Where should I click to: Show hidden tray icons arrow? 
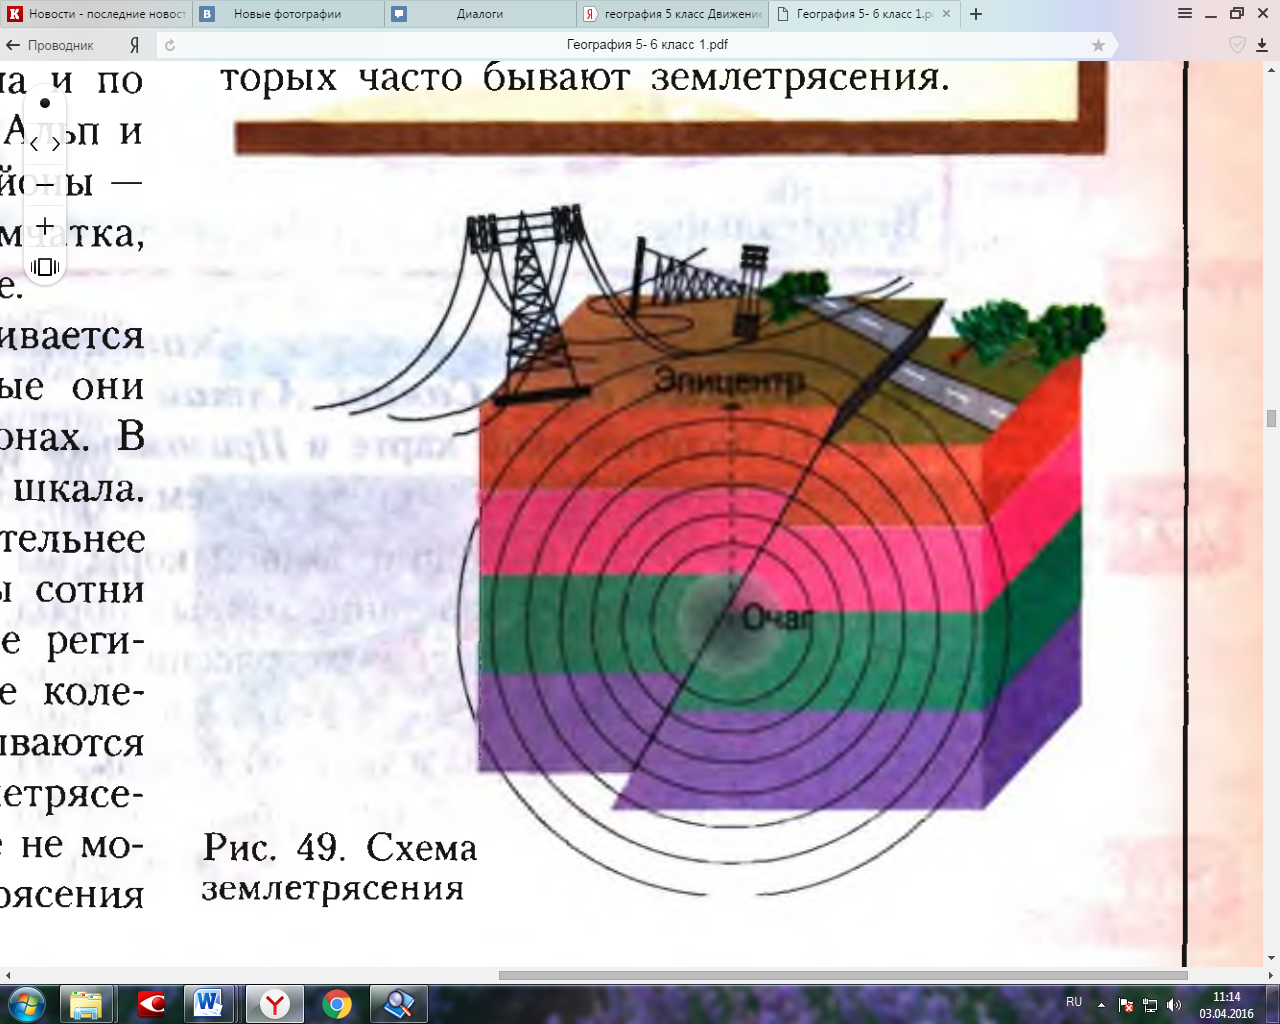pyautogui.click(x=1101, y=1005)
